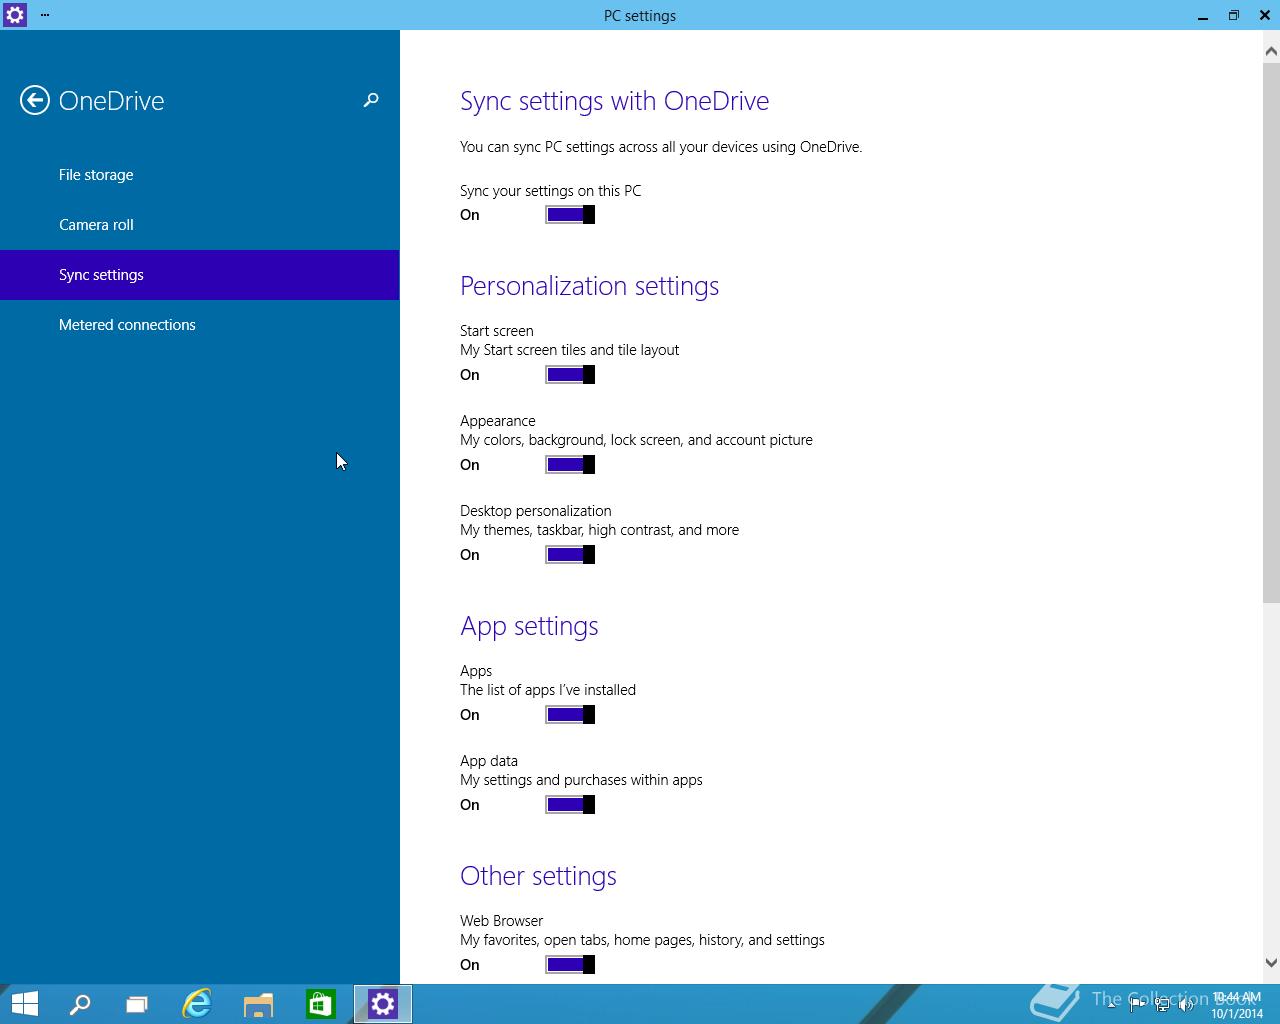This screenshot has height=1024, width=1280.
Task: Open File storage section
Action: (x=200, y=175)
